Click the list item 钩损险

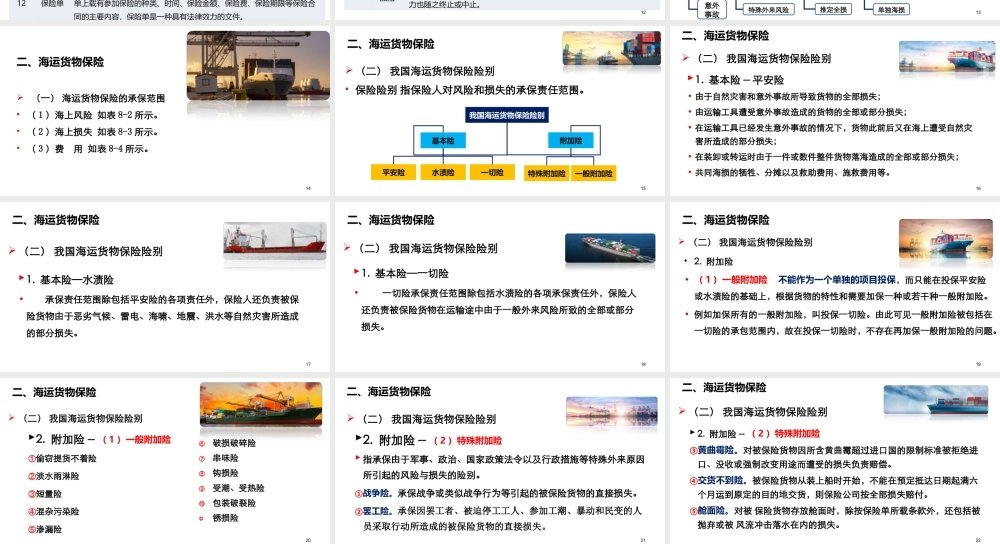click(x=225, y=473)
